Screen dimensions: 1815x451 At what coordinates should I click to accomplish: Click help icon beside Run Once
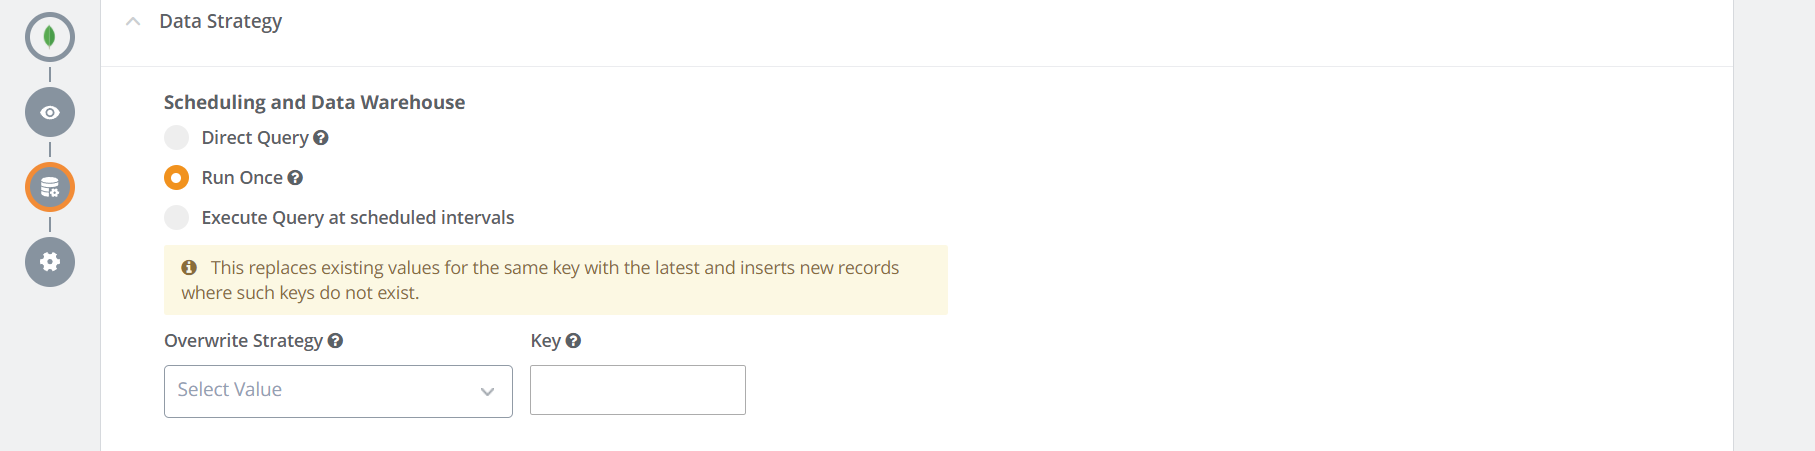pyautogui.click(x=295, y=178)
